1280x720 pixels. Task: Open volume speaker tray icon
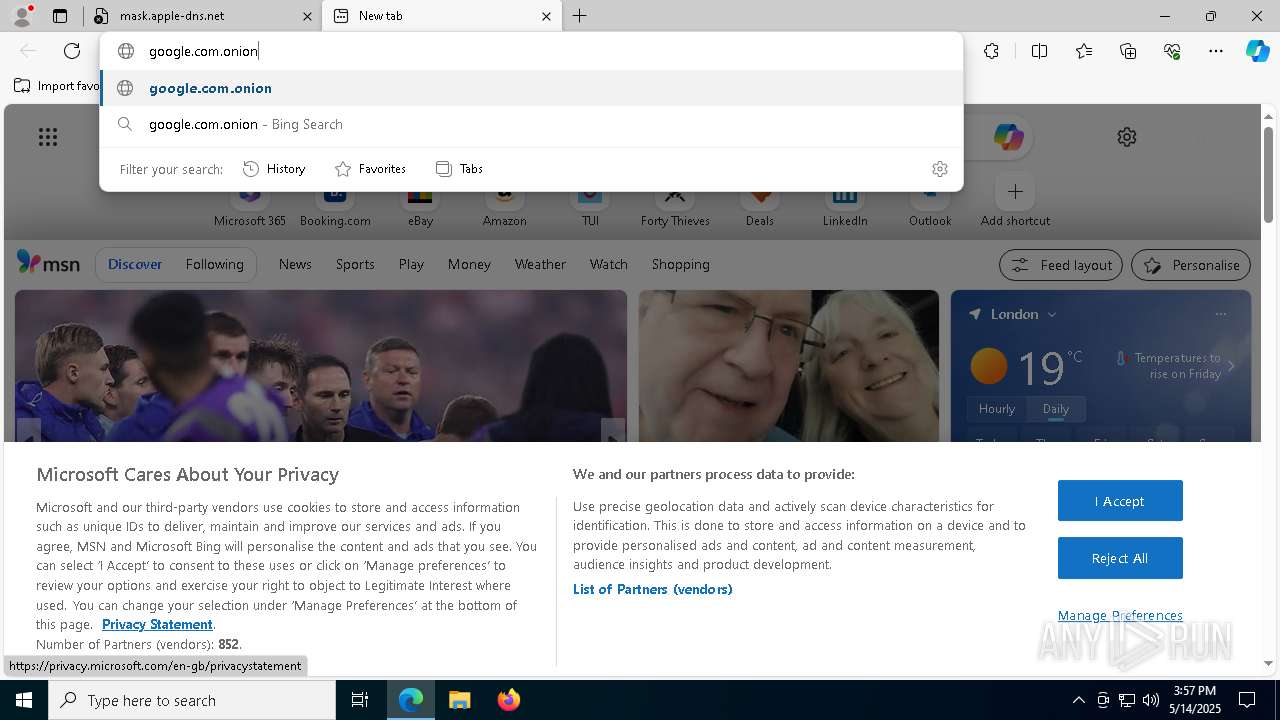pyautogui.click(x=1150, y=700)
